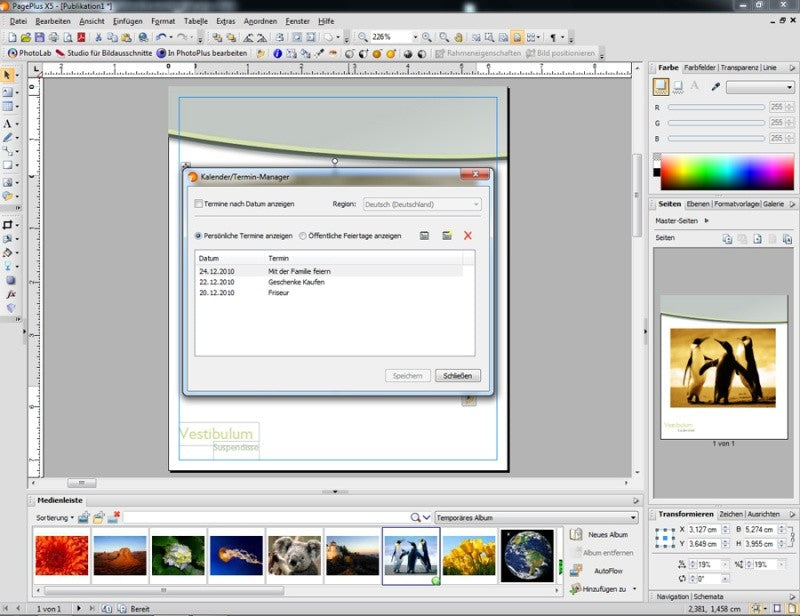Screen dimensions: 800x616
Task: Click the Save disk icon
Action: (x=39, y=37)
